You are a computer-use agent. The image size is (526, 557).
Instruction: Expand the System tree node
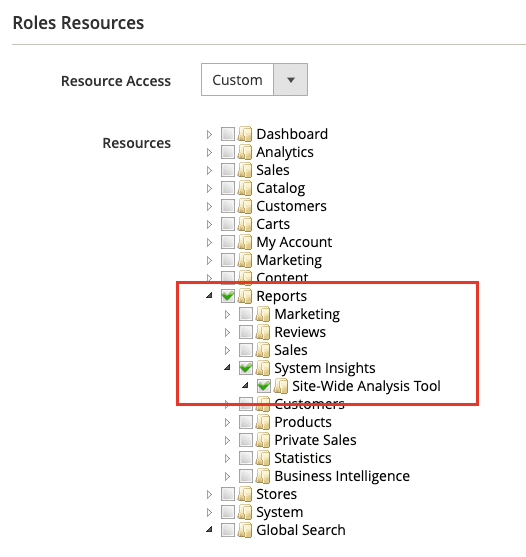click(x=209, y=513)
